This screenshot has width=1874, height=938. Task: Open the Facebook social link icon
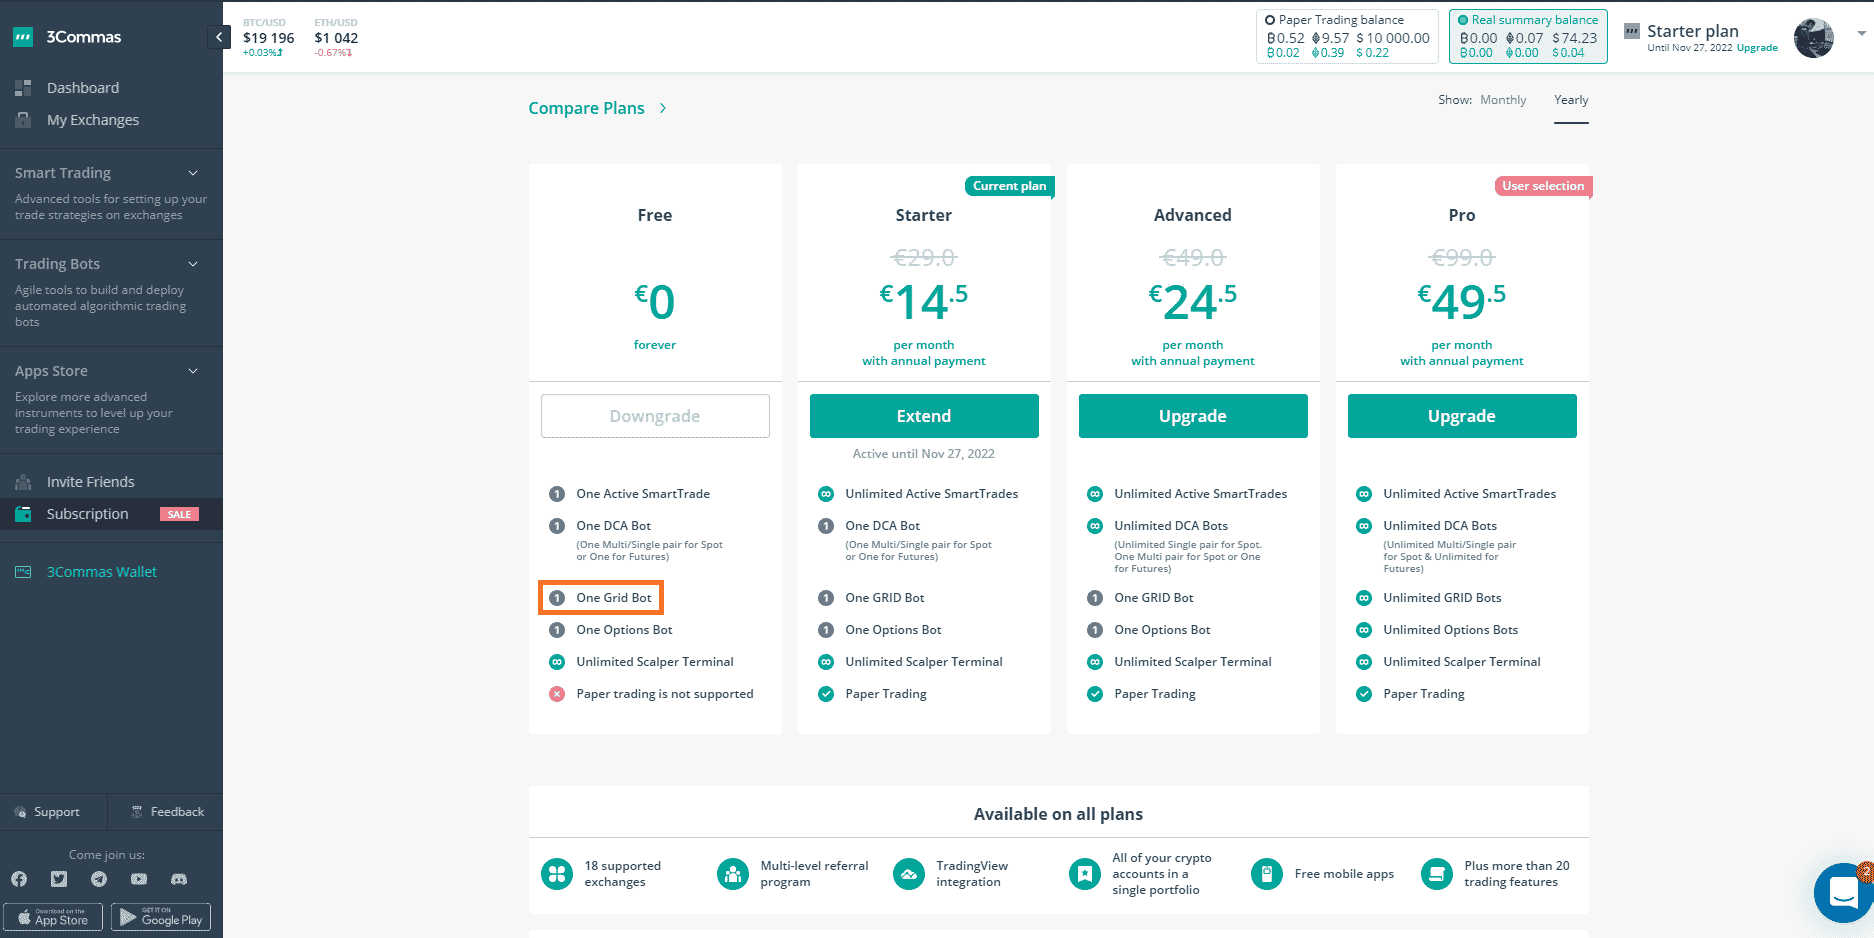[x=19, y=879]
